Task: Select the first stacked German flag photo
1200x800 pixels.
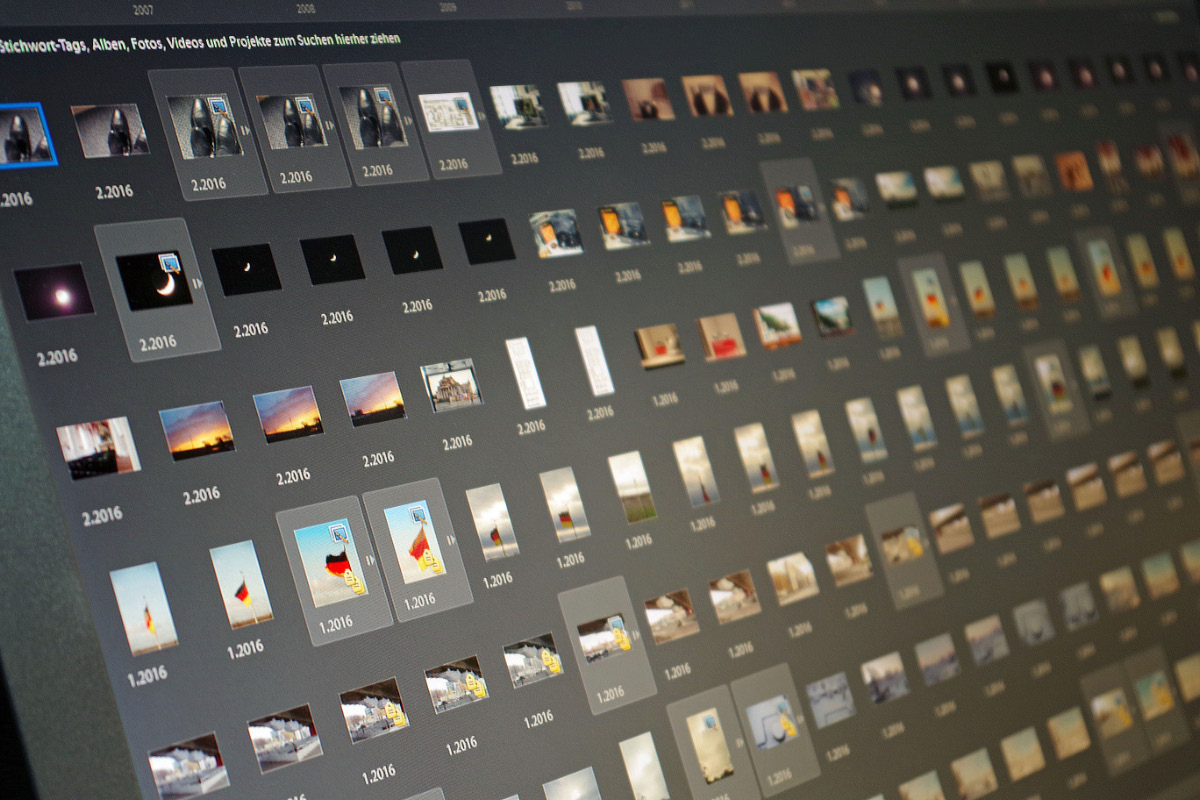Action: click(331, 563)
